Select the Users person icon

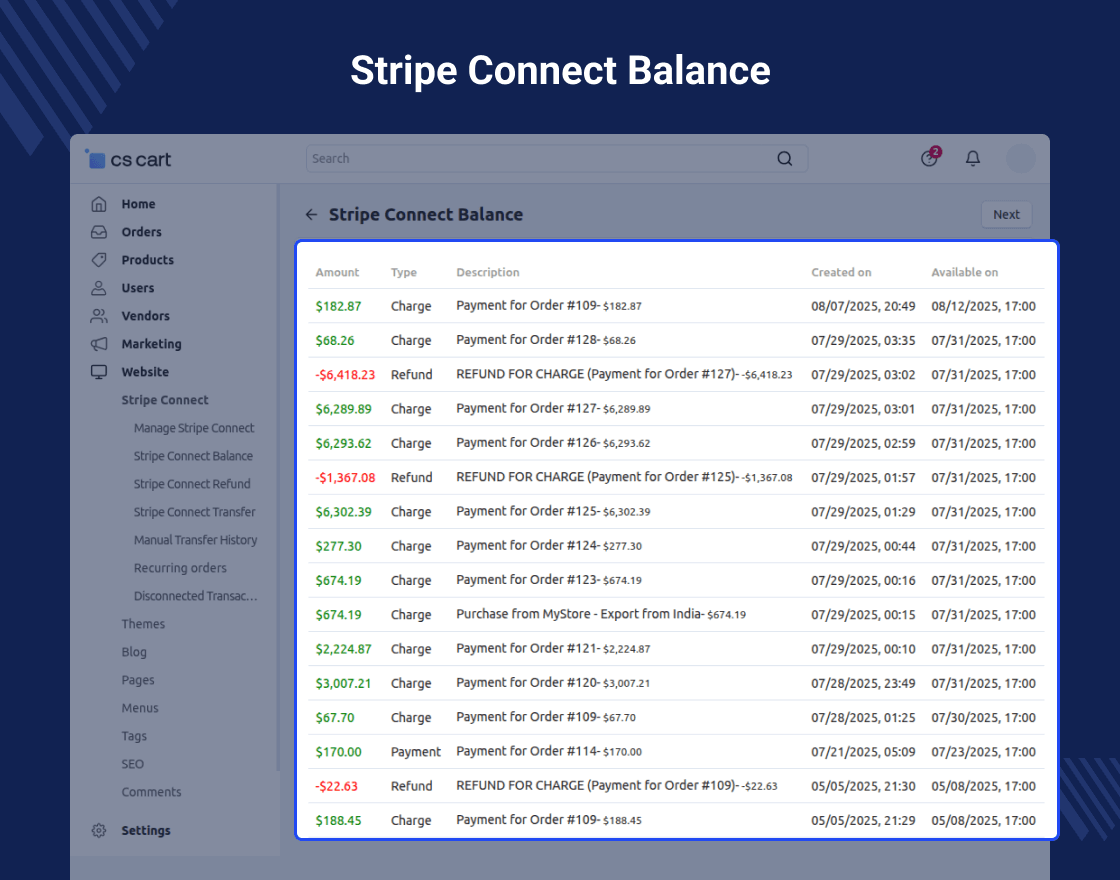[98, 288]
